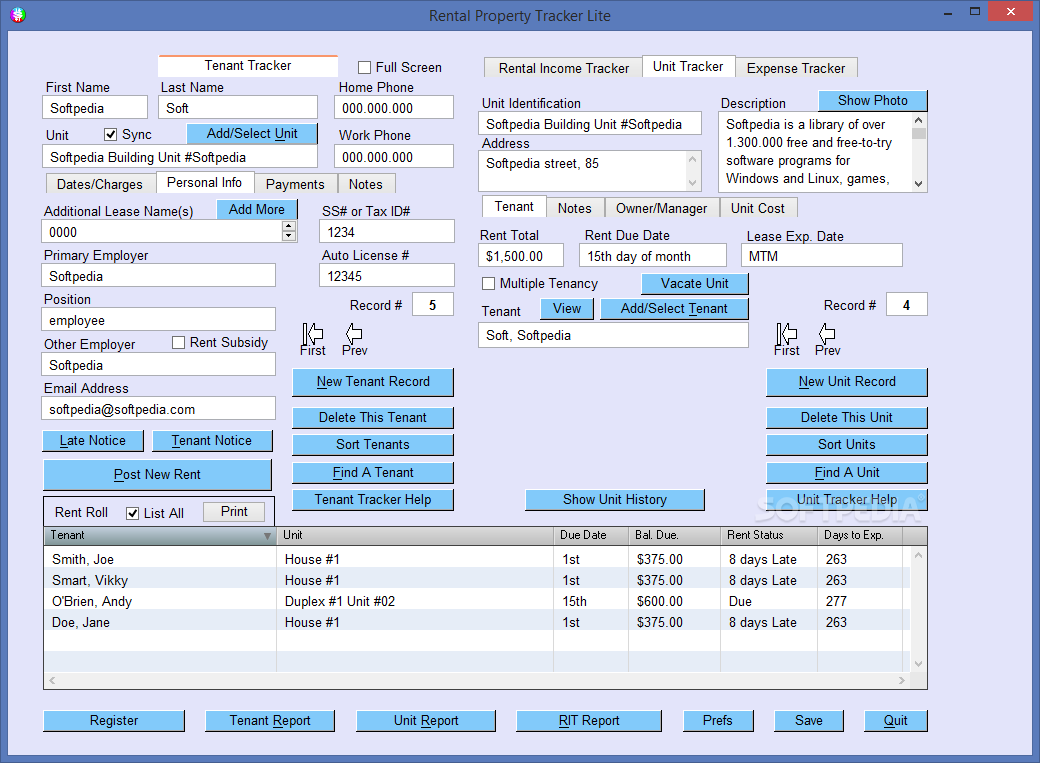Open Personal Info tab
The height and width of the screenshot is (763, 1040).
pos(204,182)
